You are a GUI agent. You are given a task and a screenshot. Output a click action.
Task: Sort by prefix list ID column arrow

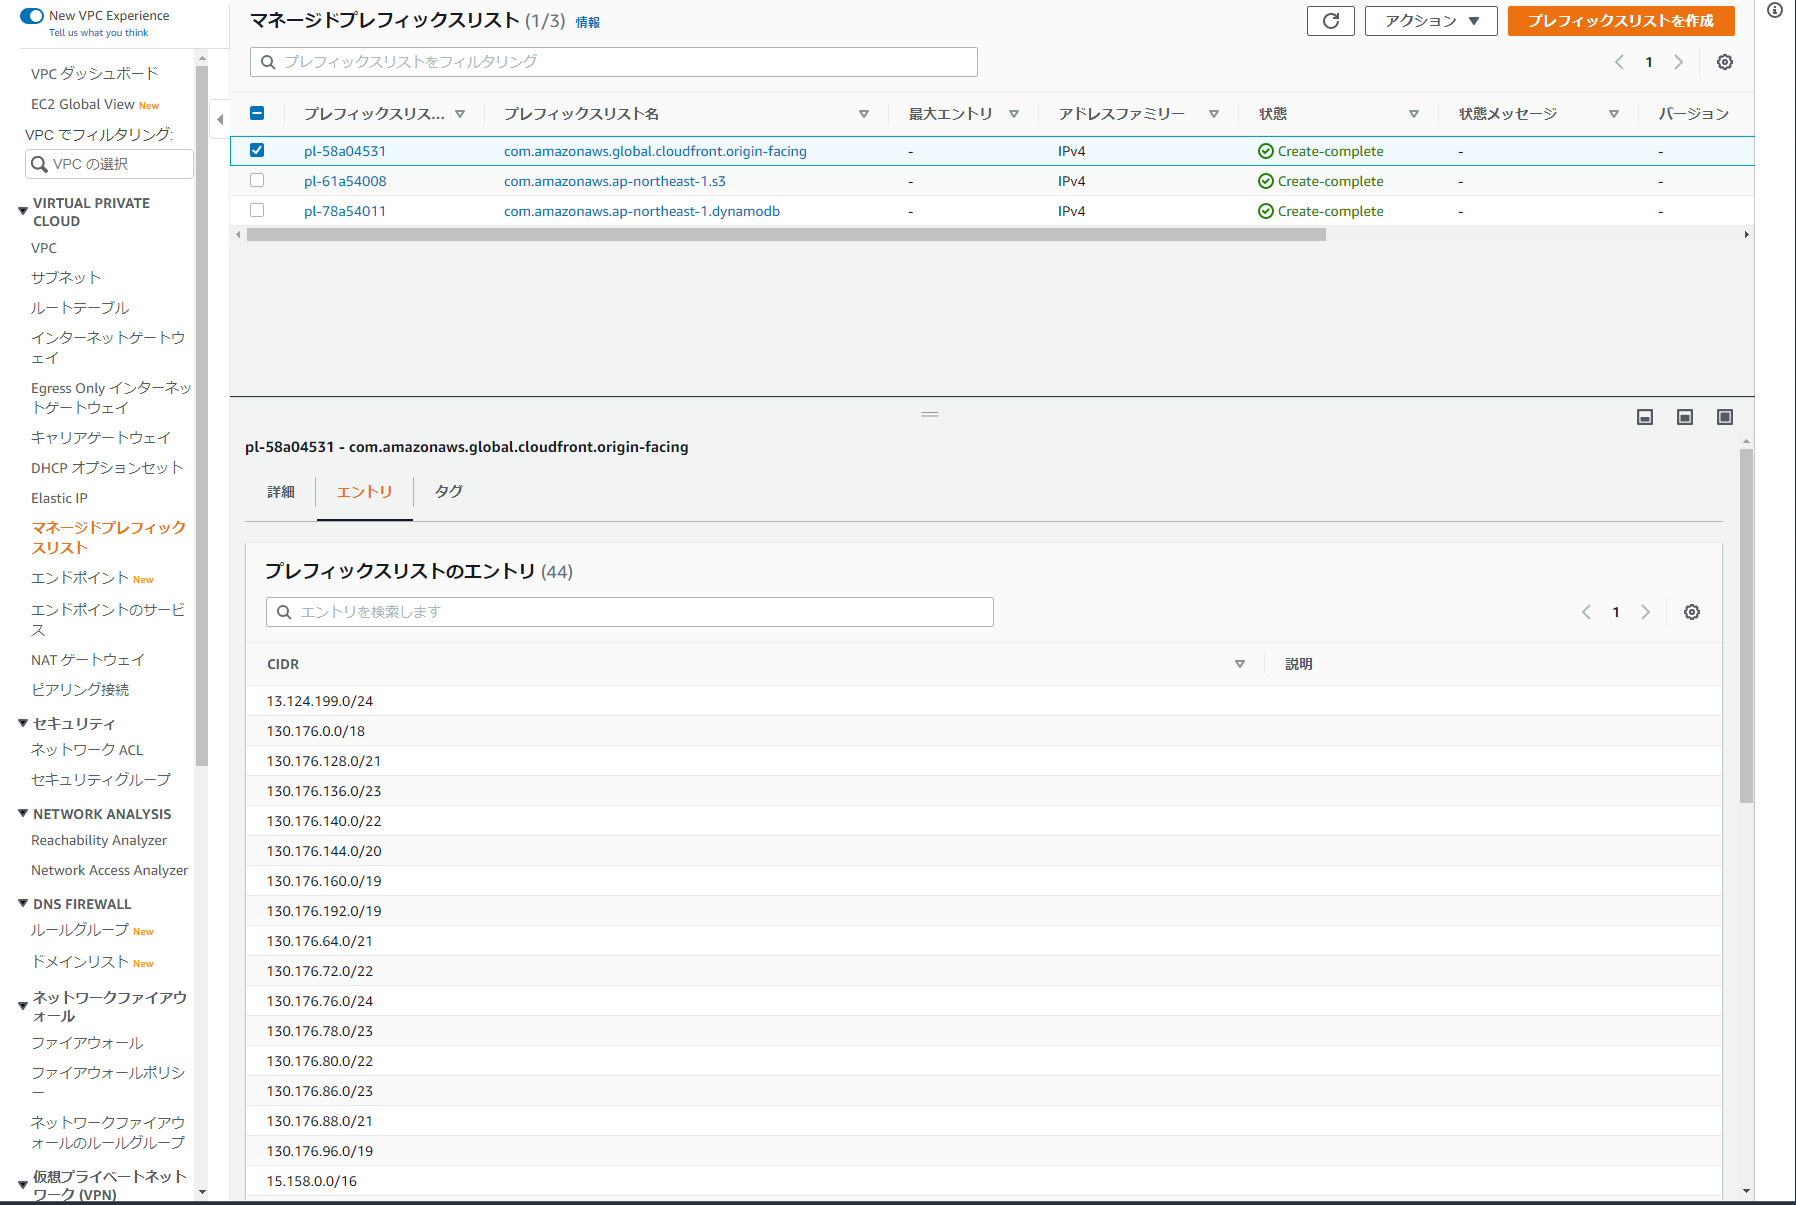coord(460,114)
